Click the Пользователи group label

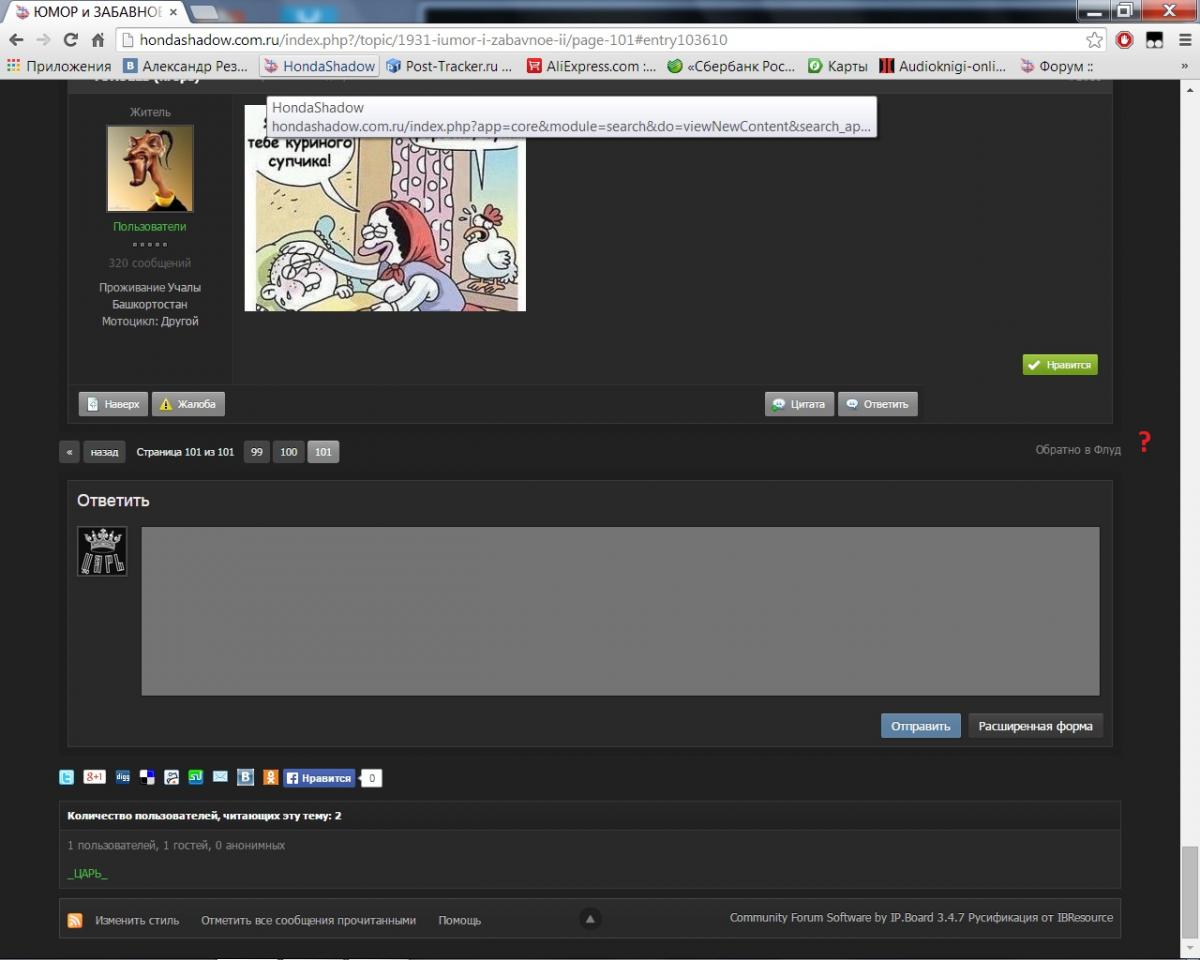click(149, 227)
